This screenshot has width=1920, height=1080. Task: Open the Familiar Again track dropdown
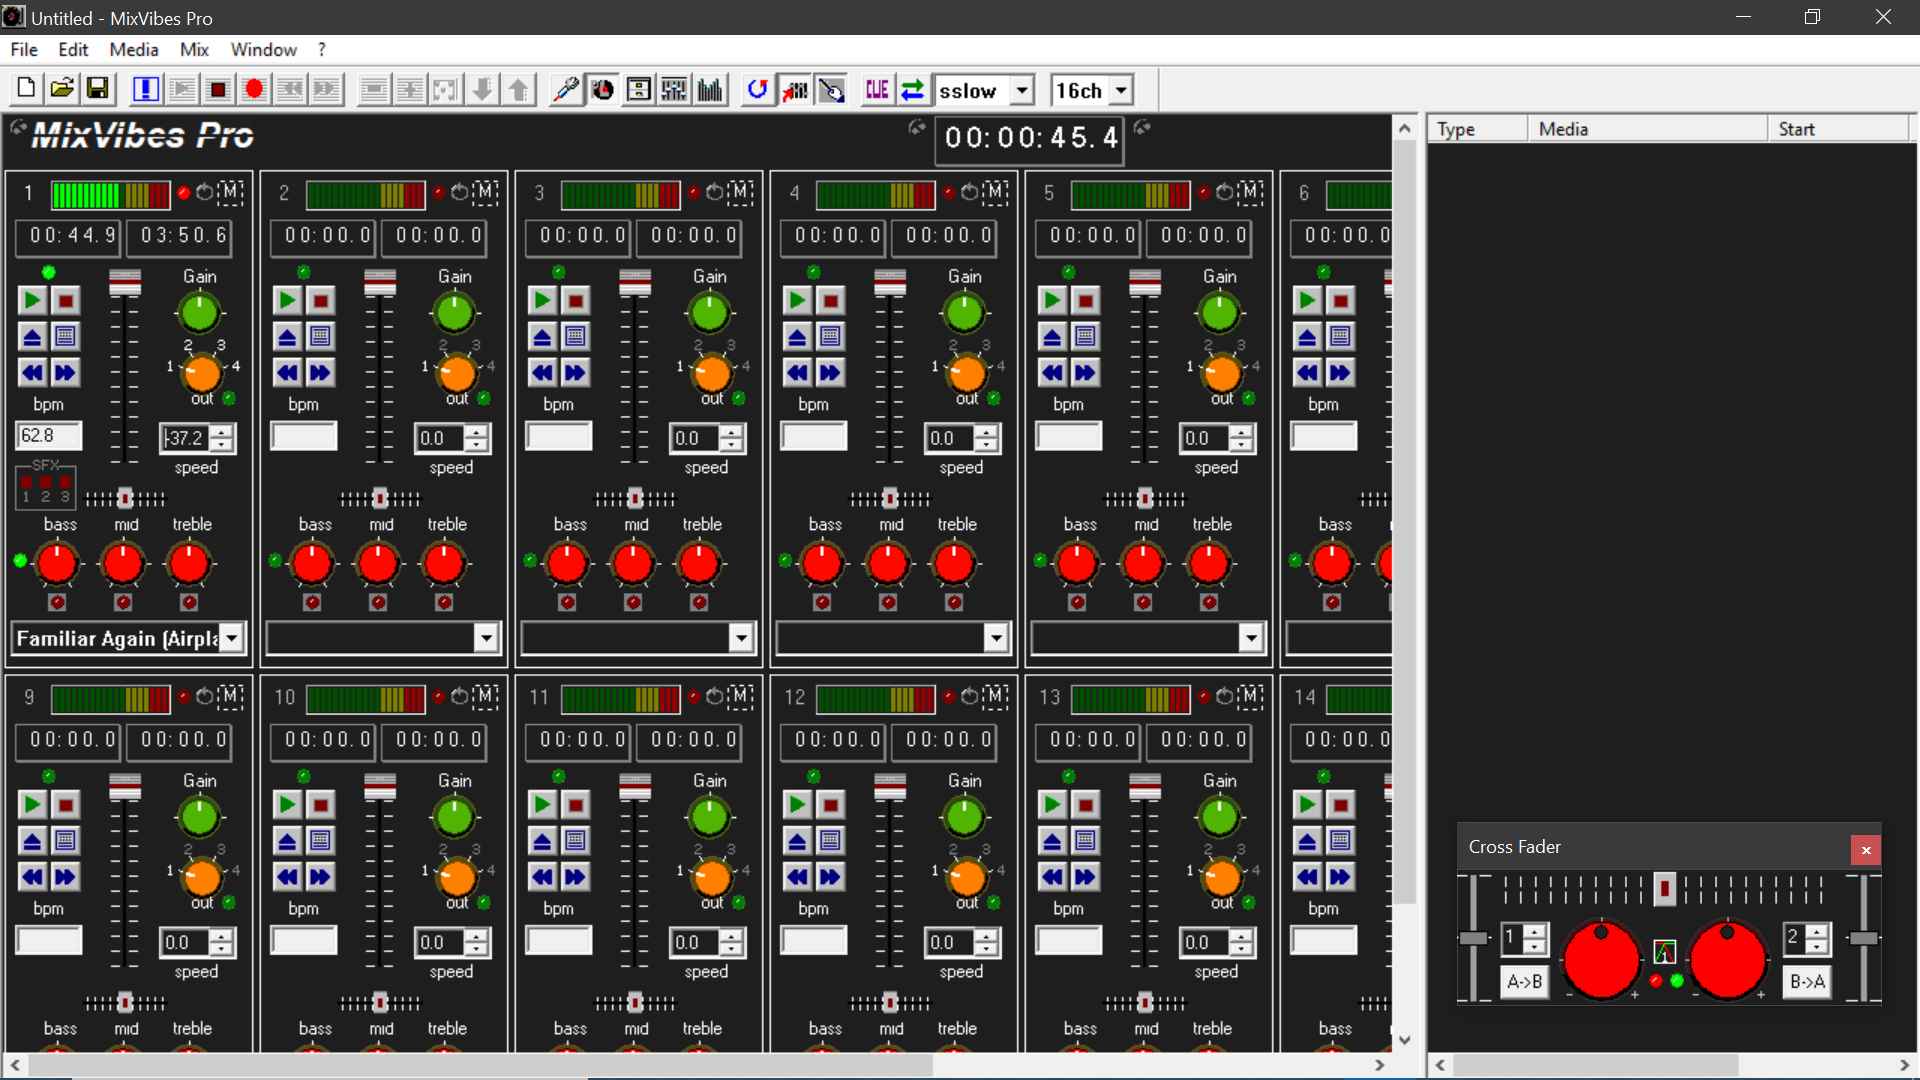coord(232,638)
